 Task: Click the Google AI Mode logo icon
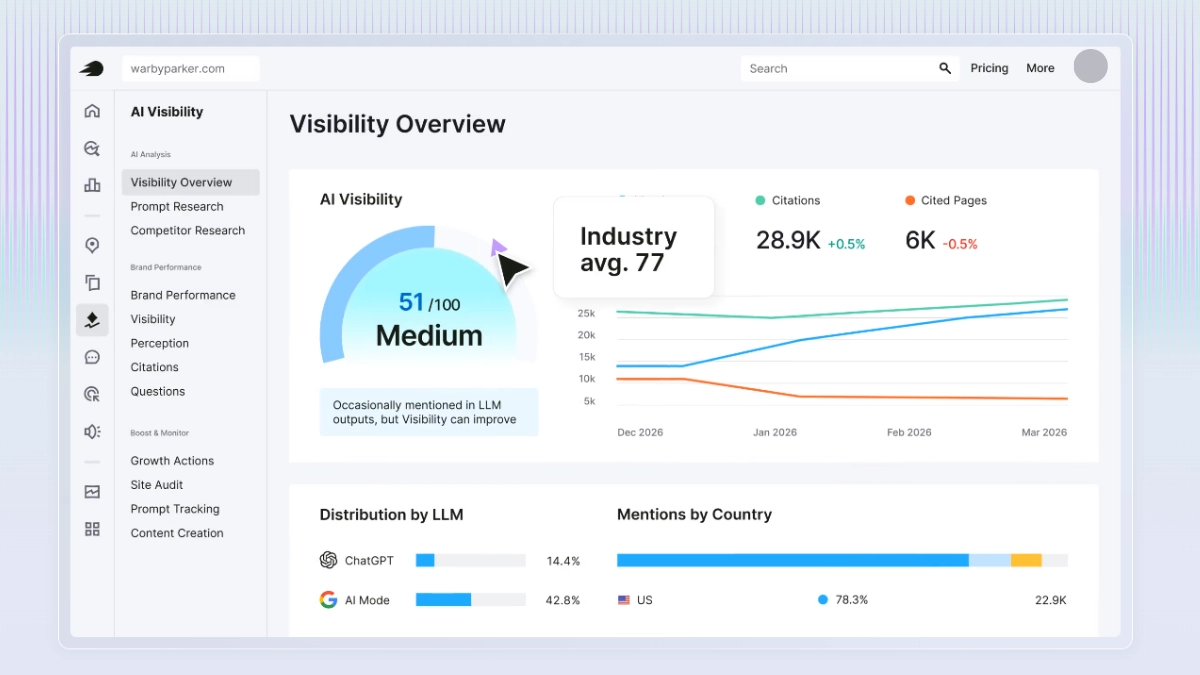click(x=328, y=600)
